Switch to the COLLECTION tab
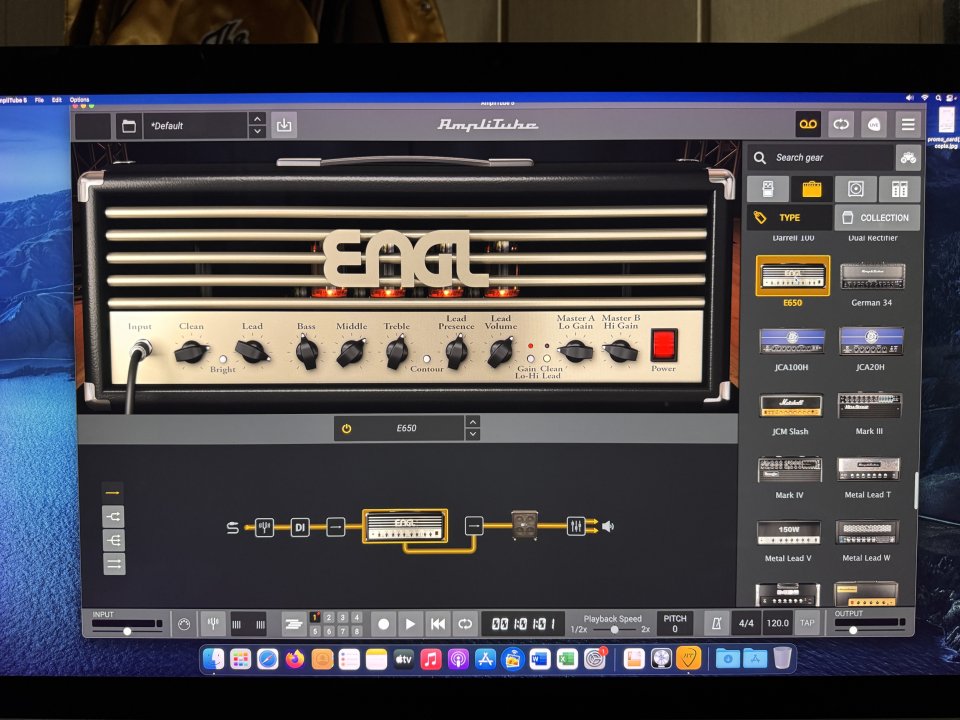This screenshot has height=720, width=960. point(876,217)
